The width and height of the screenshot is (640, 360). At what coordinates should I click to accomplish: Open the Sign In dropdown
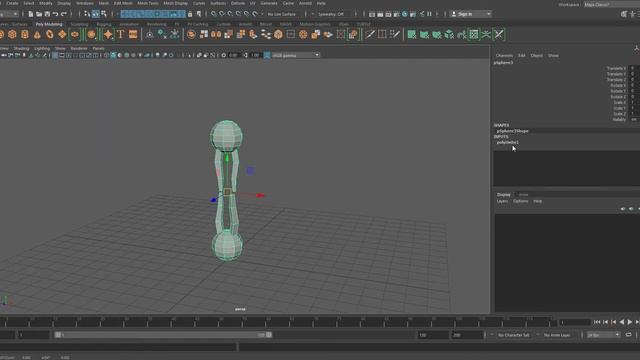[x=471, y=14]
